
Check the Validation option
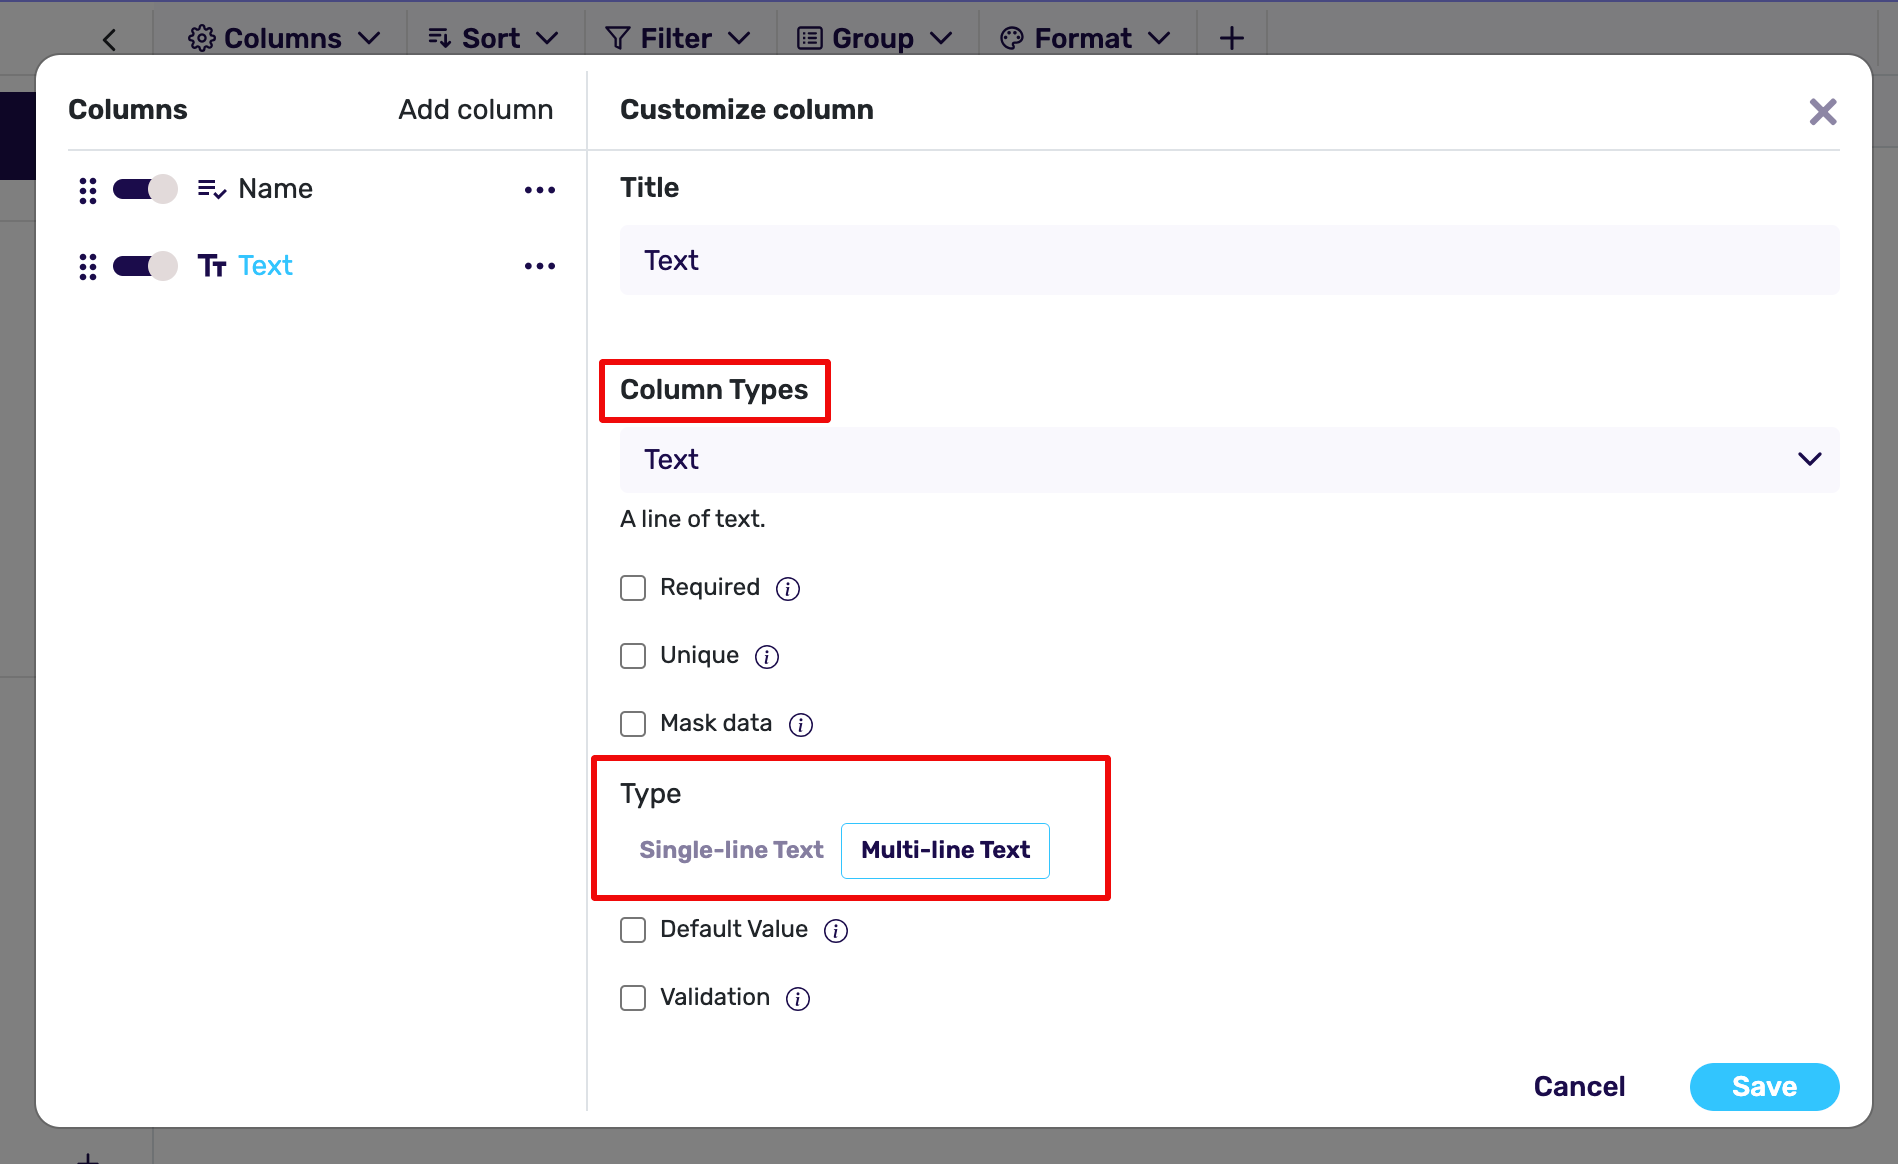coord(632,997)
